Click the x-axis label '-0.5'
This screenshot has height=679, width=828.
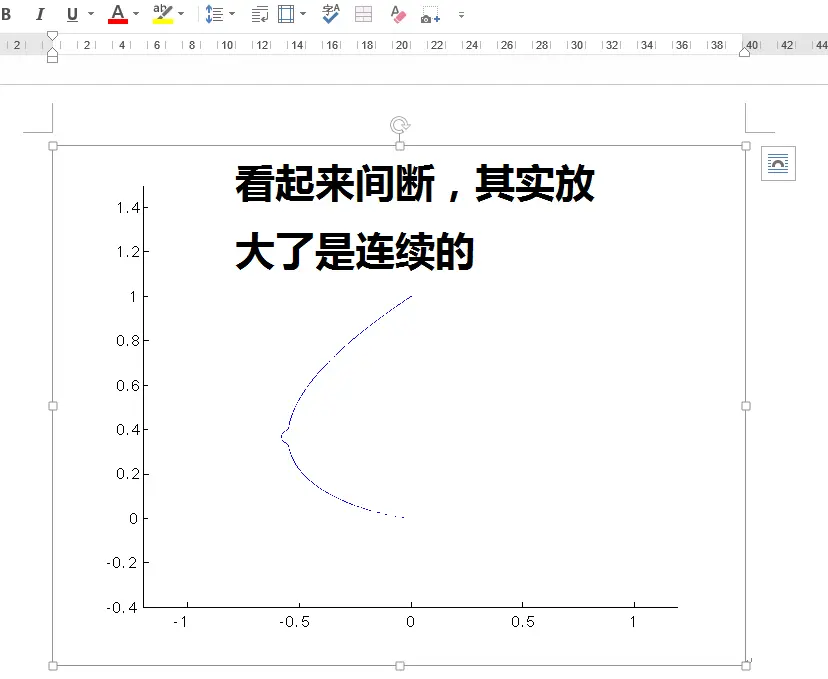(295, 622)
